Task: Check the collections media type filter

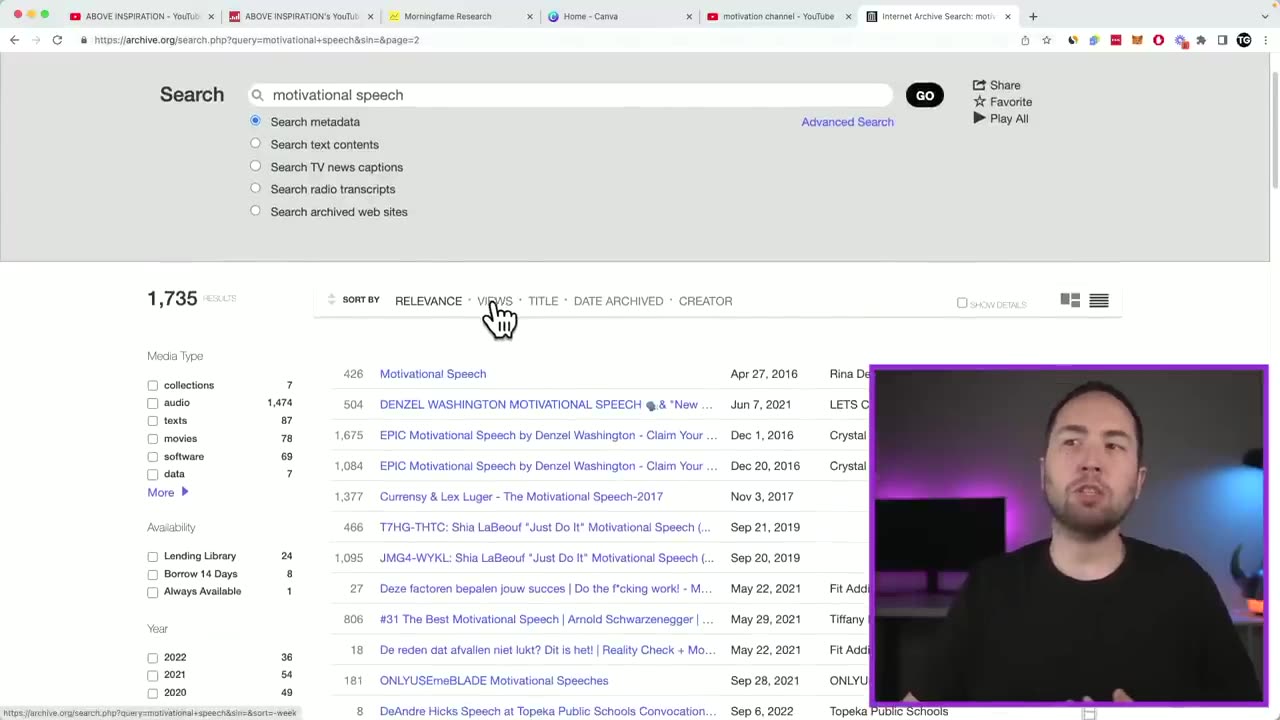Action: point(153,385)
